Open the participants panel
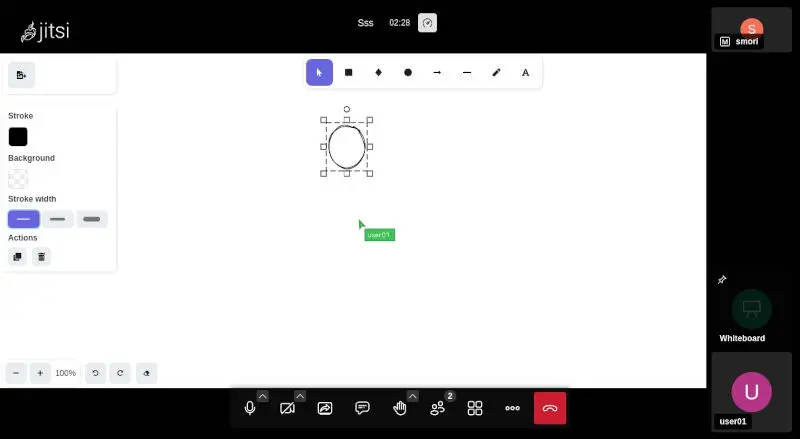The width and height of the screenshot is (800, 439). 437,408
